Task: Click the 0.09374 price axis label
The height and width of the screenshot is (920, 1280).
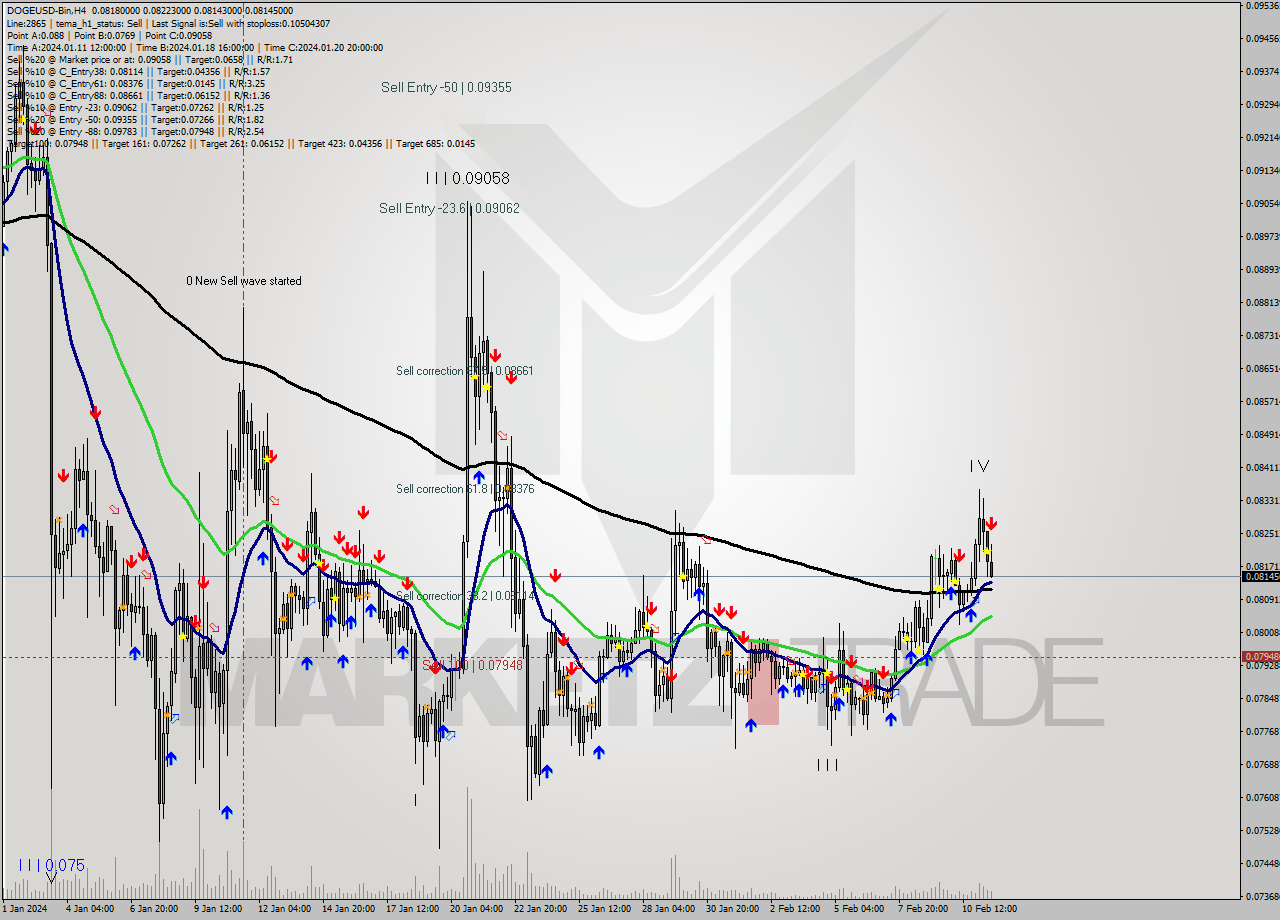Action: [x=1261, y=71]
